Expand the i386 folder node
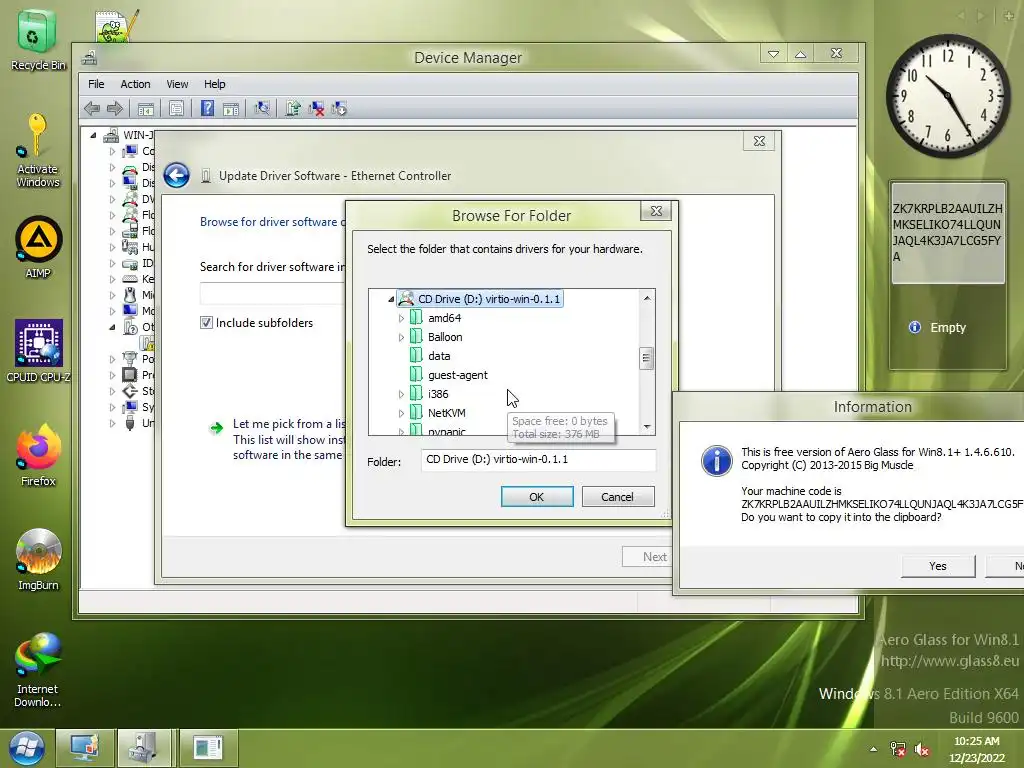The width and height of the screenshot is (1024, 768). pos(401,394)
